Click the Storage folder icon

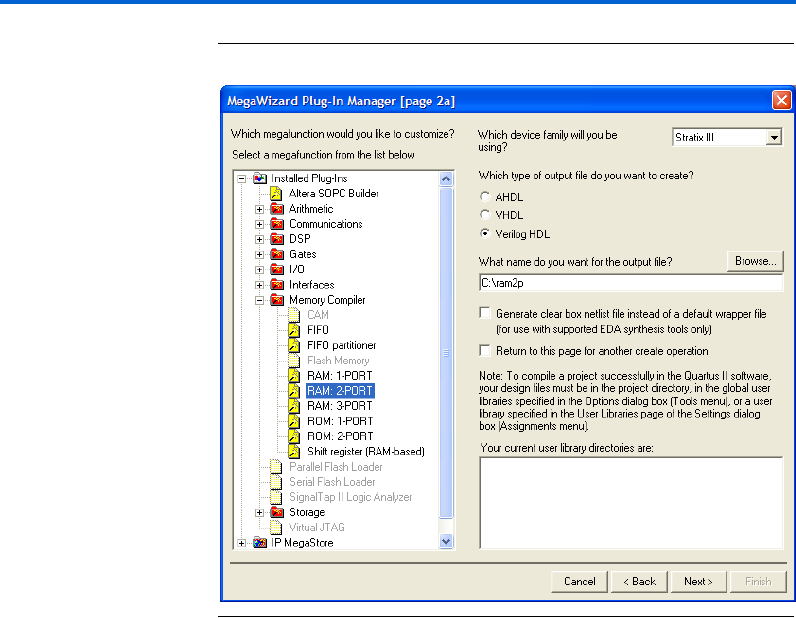tap(277, 512)
